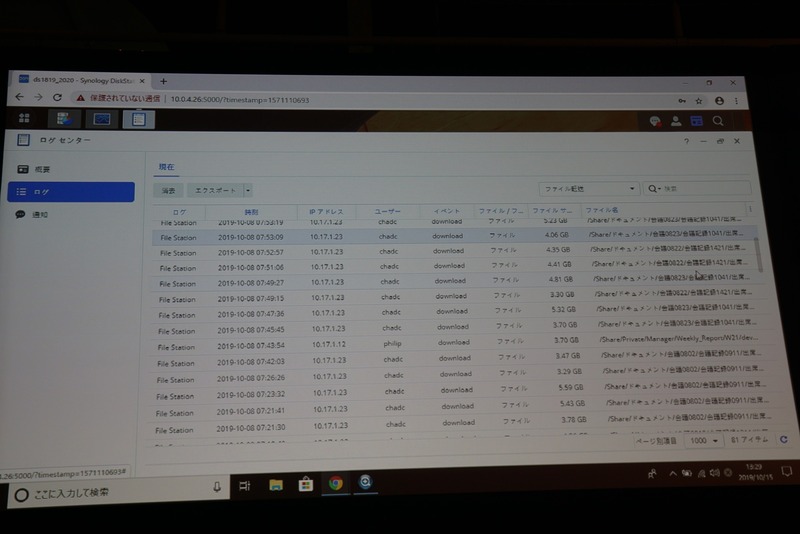Open the DSM widgets panel icon
Screen dimensions: 800x534
pos(696,121)
